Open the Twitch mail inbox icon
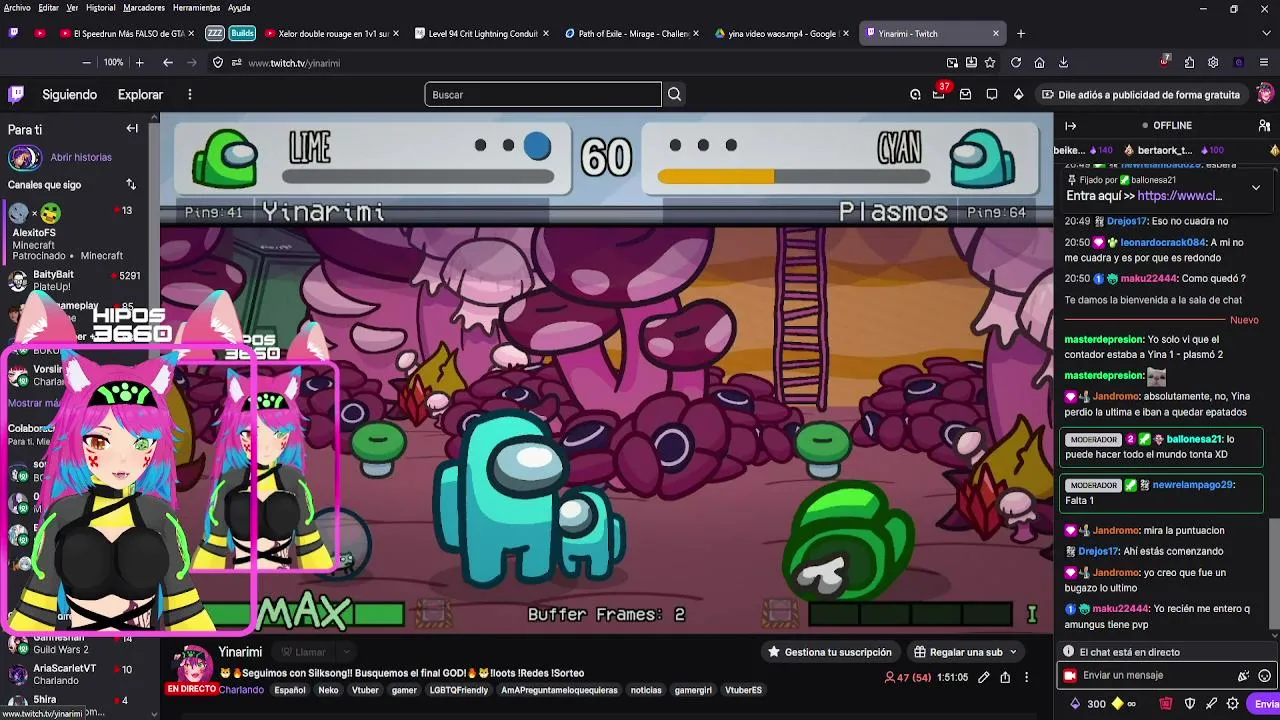The image size is (1280, 720). point(965,94)
